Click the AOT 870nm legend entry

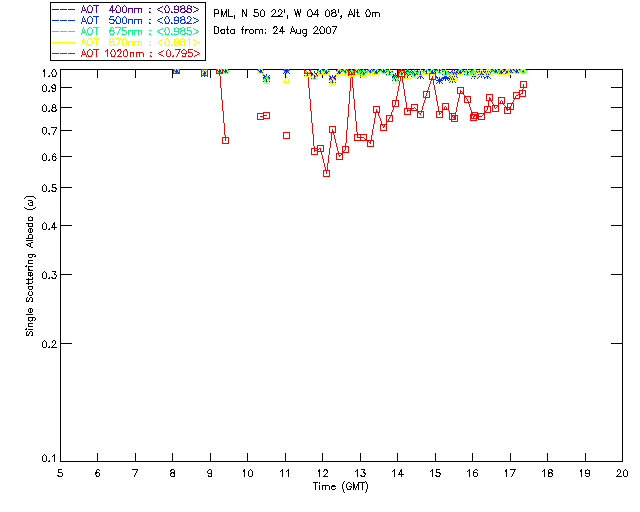(126, 42)
